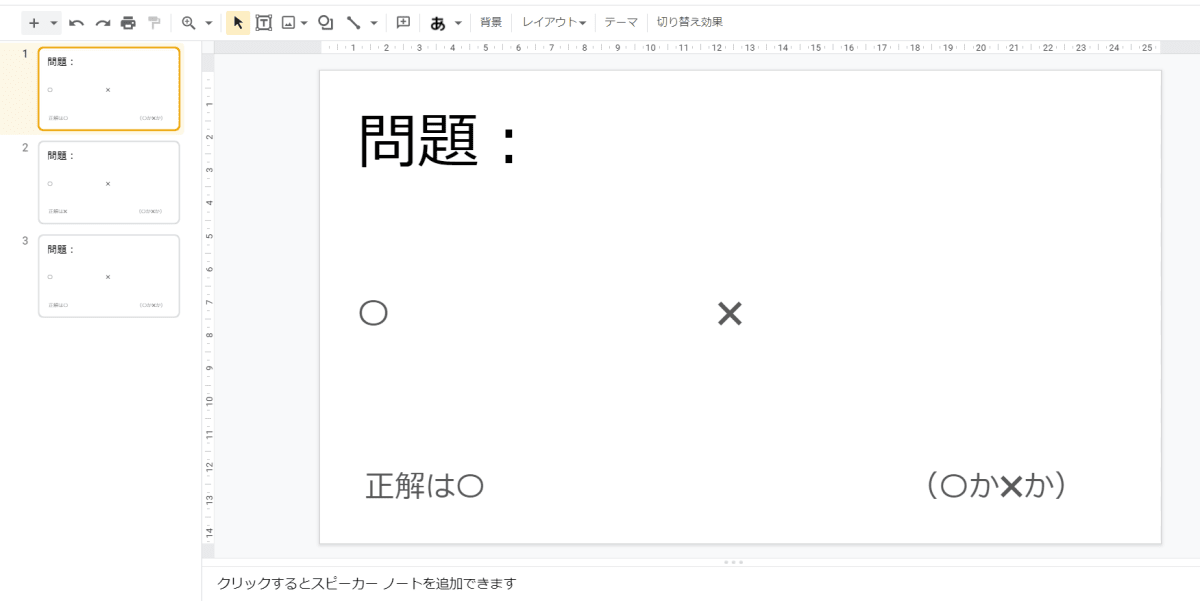Click the zoom magnifier icon
Image resolution: width=1200 pixels, height=601 pixels.
(x=188, y=23)
